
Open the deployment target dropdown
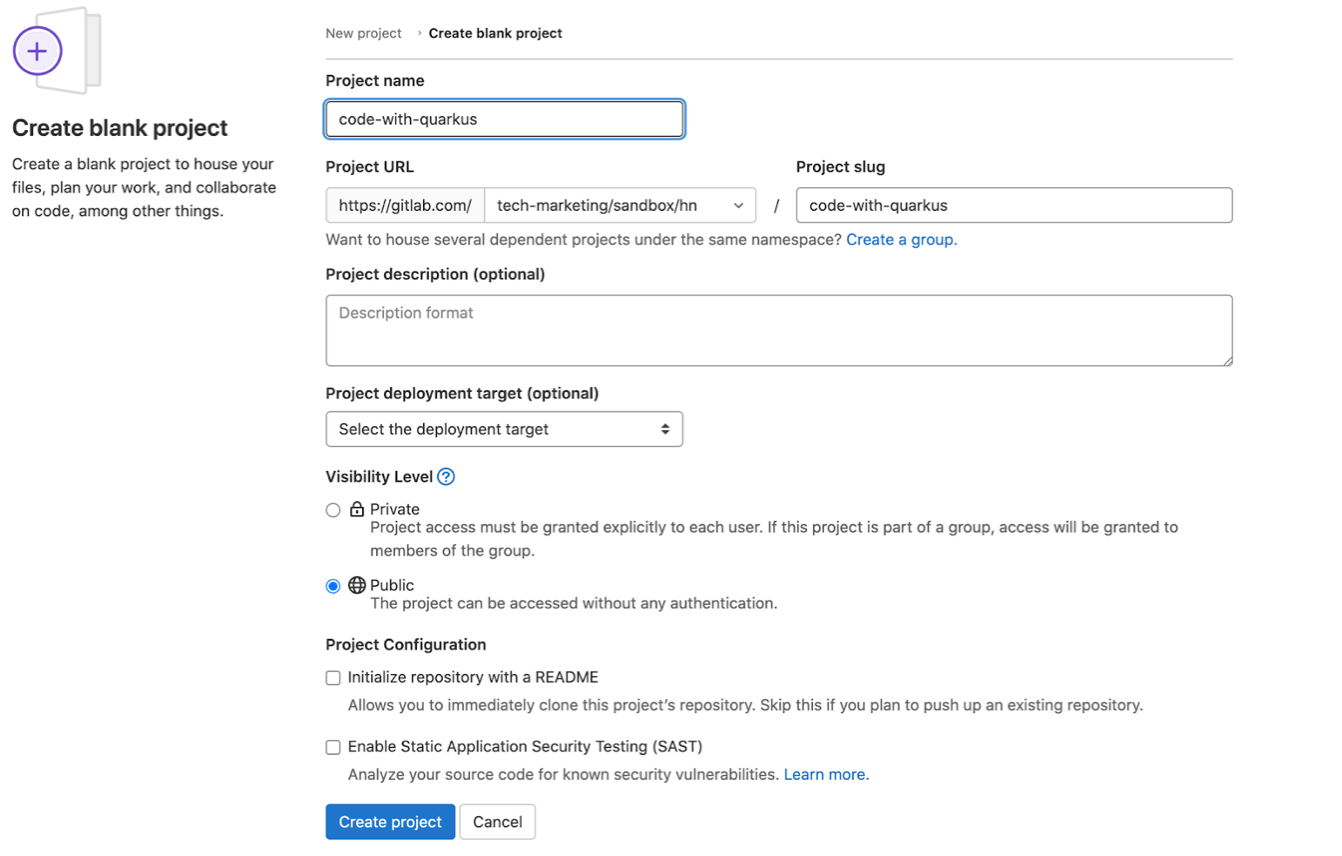(504, 429)
